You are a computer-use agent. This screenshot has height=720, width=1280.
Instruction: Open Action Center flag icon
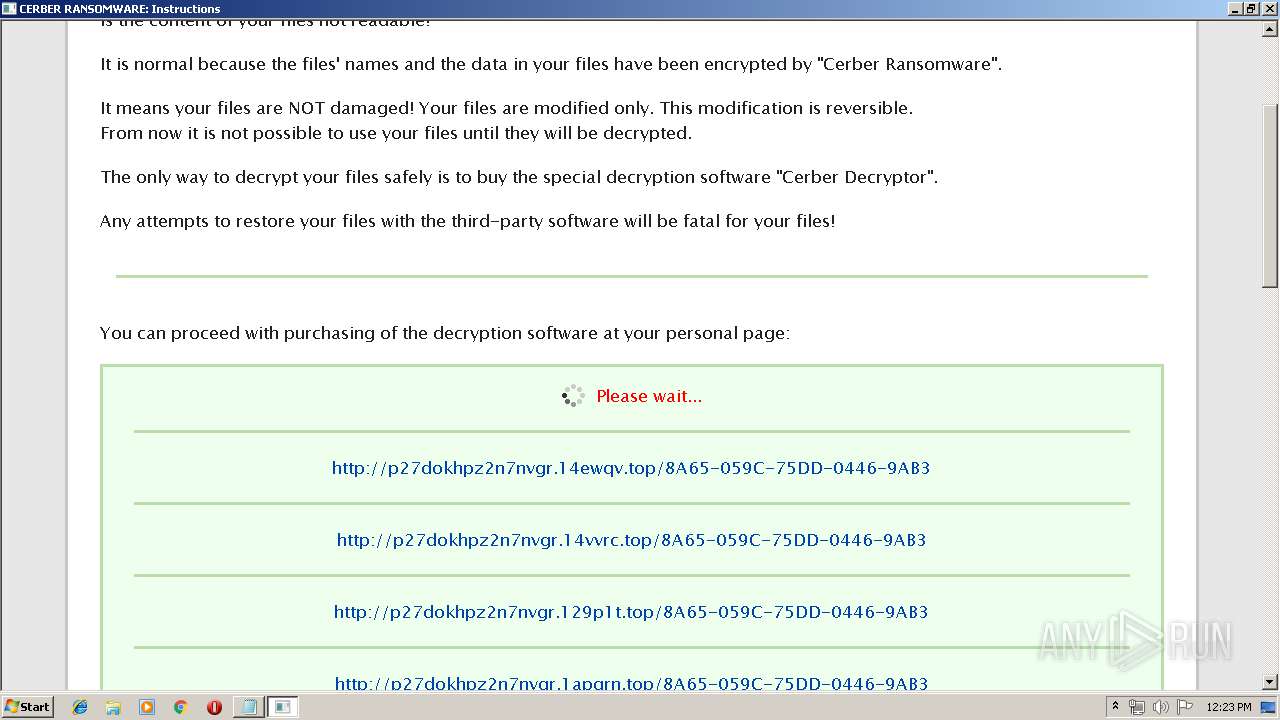coord(1185,707)
